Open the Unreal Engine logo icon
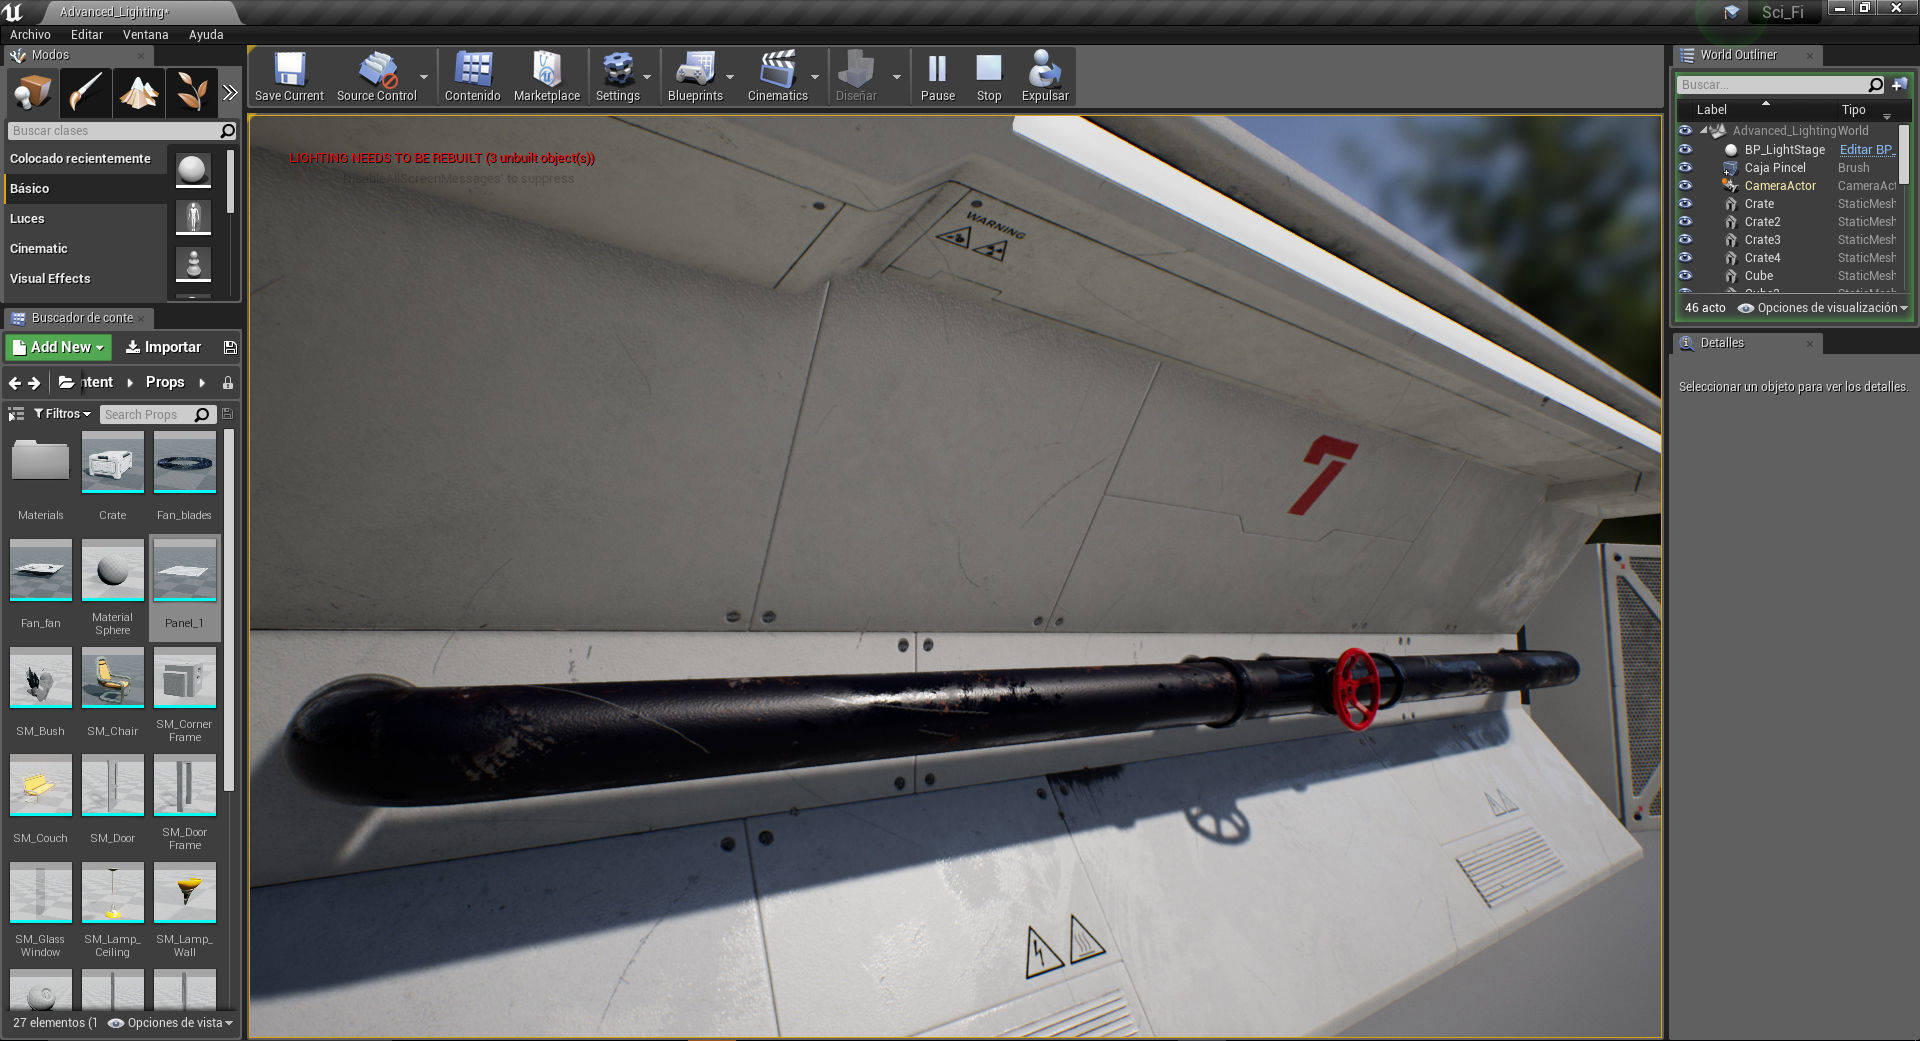 click(x=14, y=12)
